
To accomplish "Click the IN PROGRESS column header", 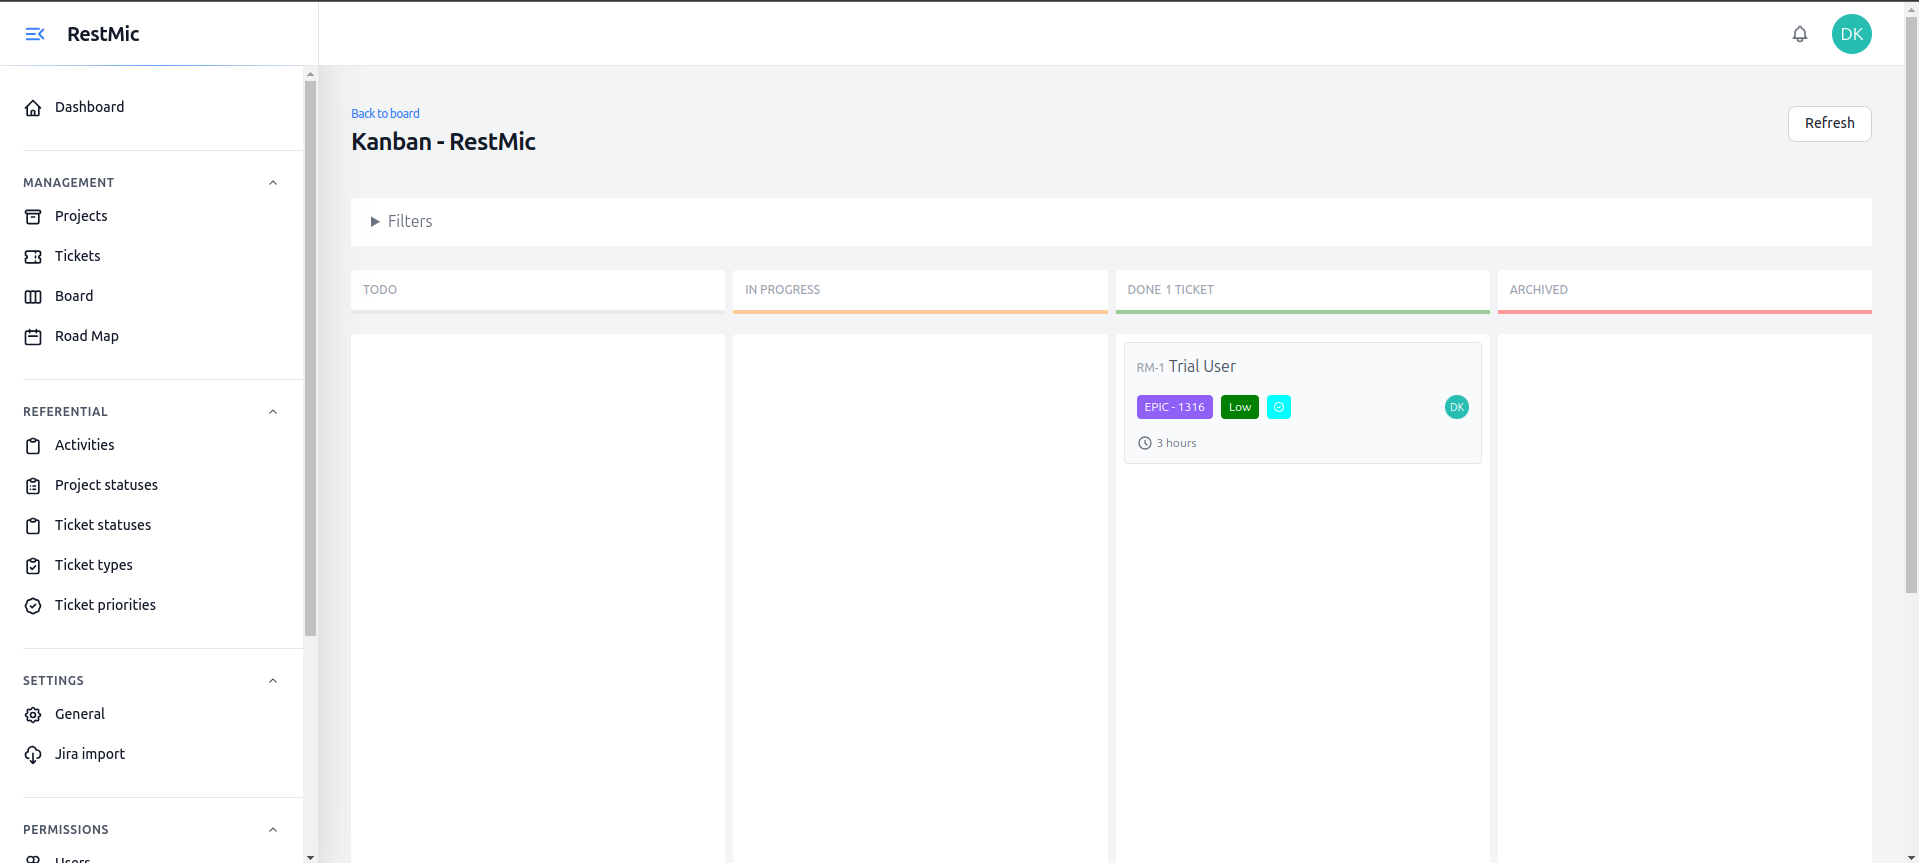I will click(x=920, y=291).
